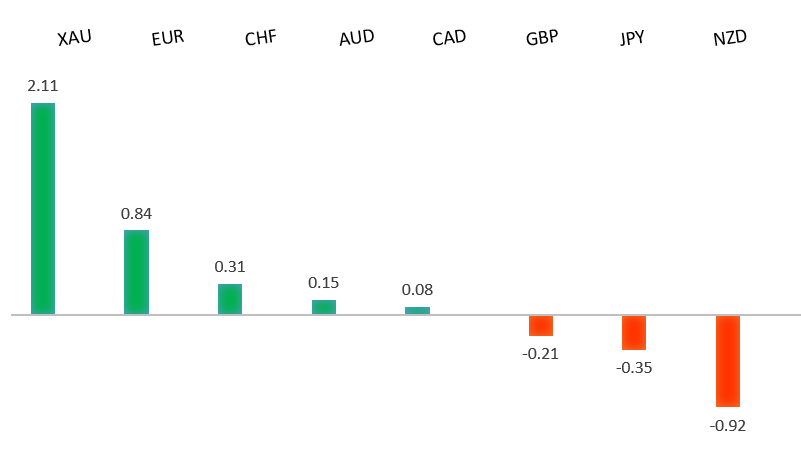Select the long orange NZD bar

tap(728, 361)
